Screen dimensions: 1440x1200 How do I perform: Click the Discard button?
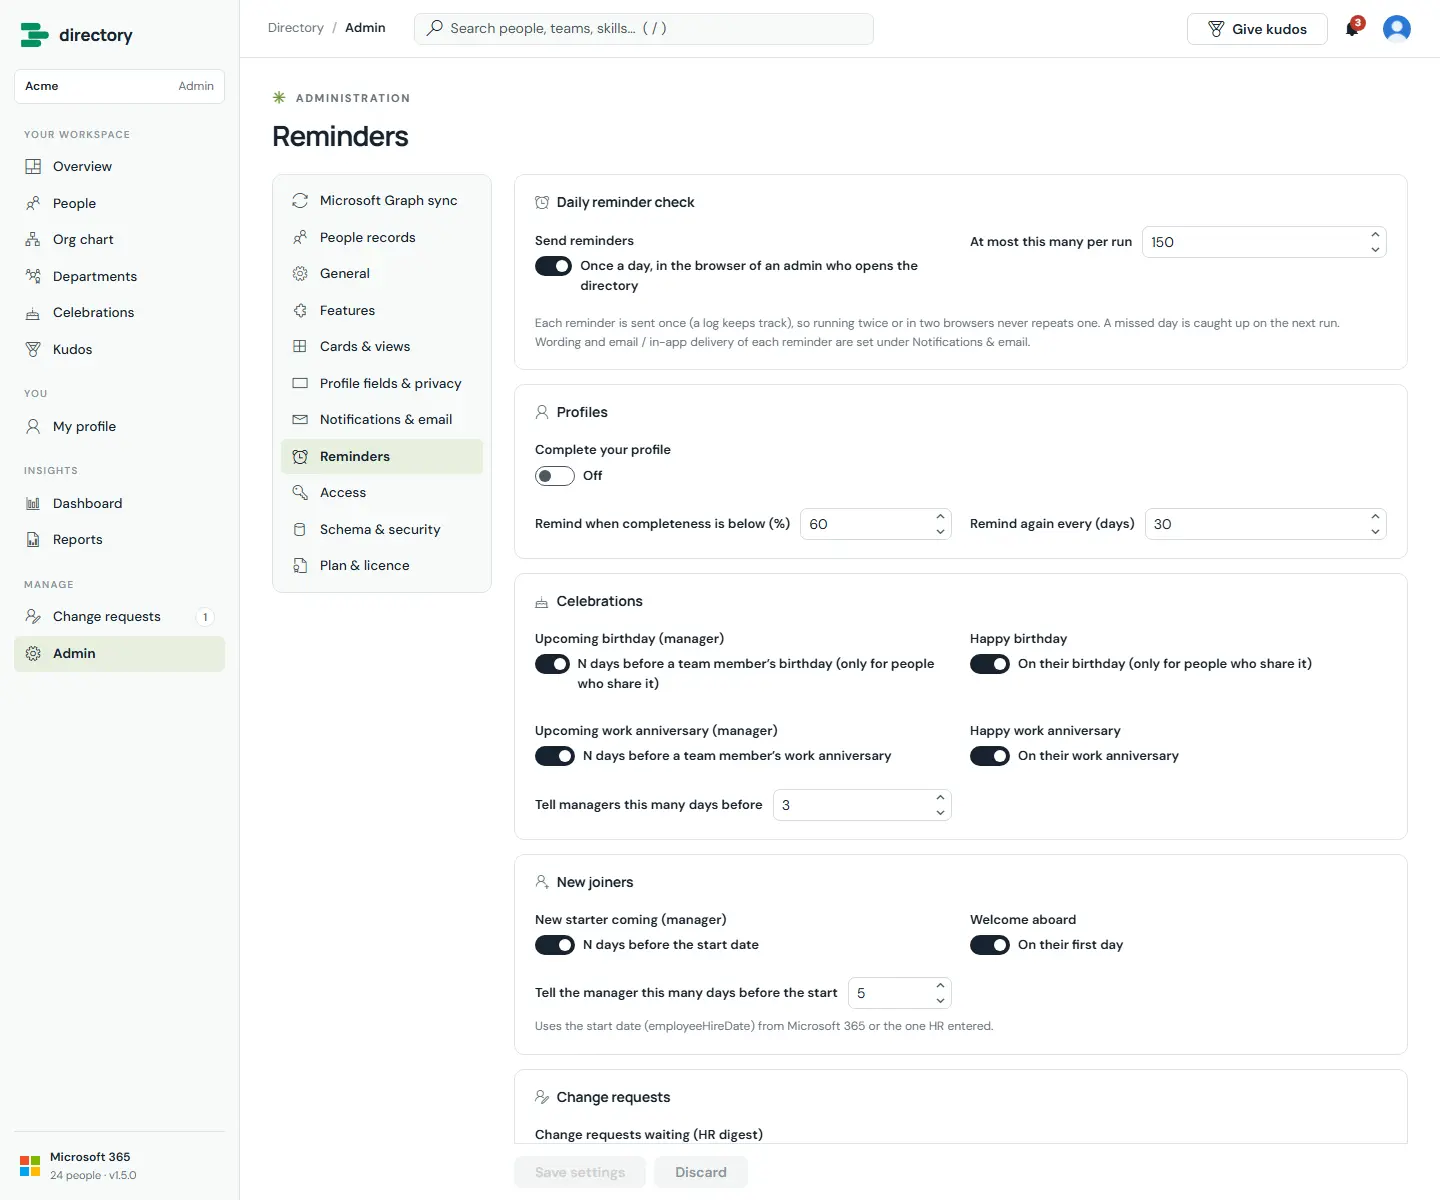701,1172
